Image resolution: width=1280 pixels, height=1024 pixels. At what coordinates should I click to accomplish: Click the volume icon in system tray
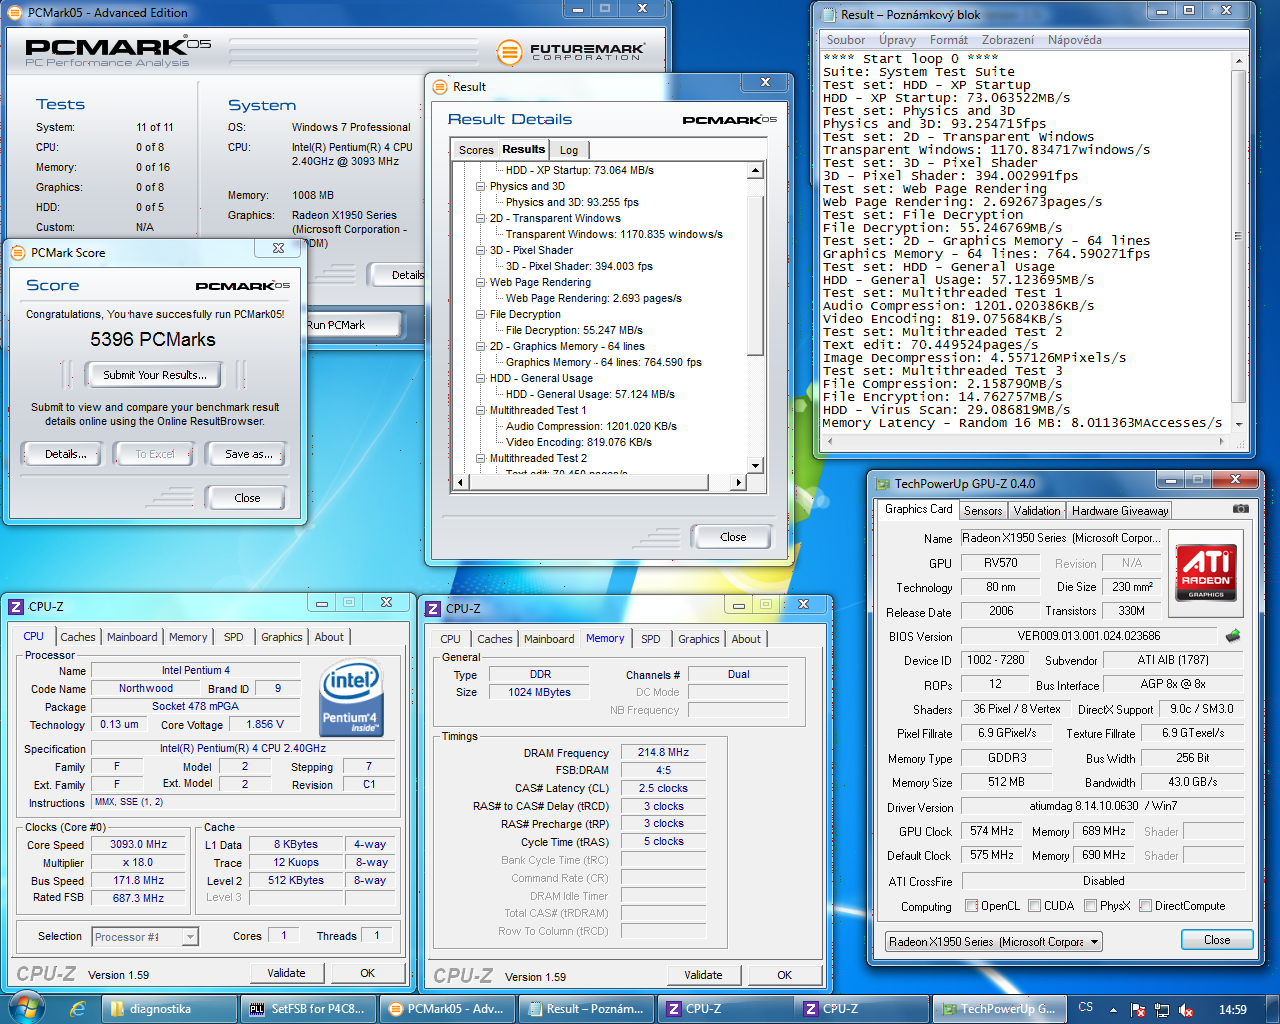click(1186, 1010)
